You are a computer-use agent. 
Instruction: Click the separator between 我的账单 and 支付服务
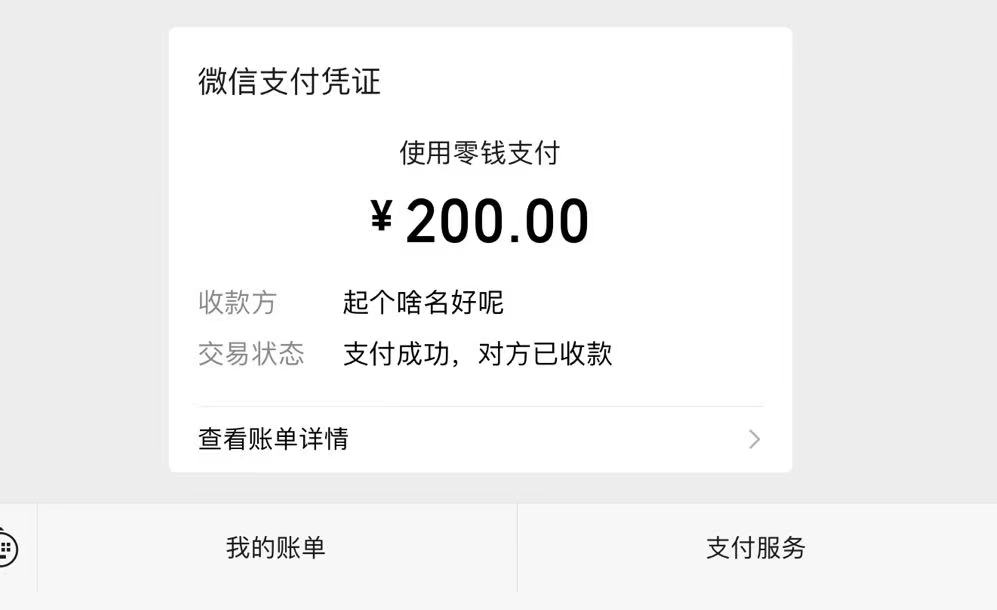[x=517, y=548]
